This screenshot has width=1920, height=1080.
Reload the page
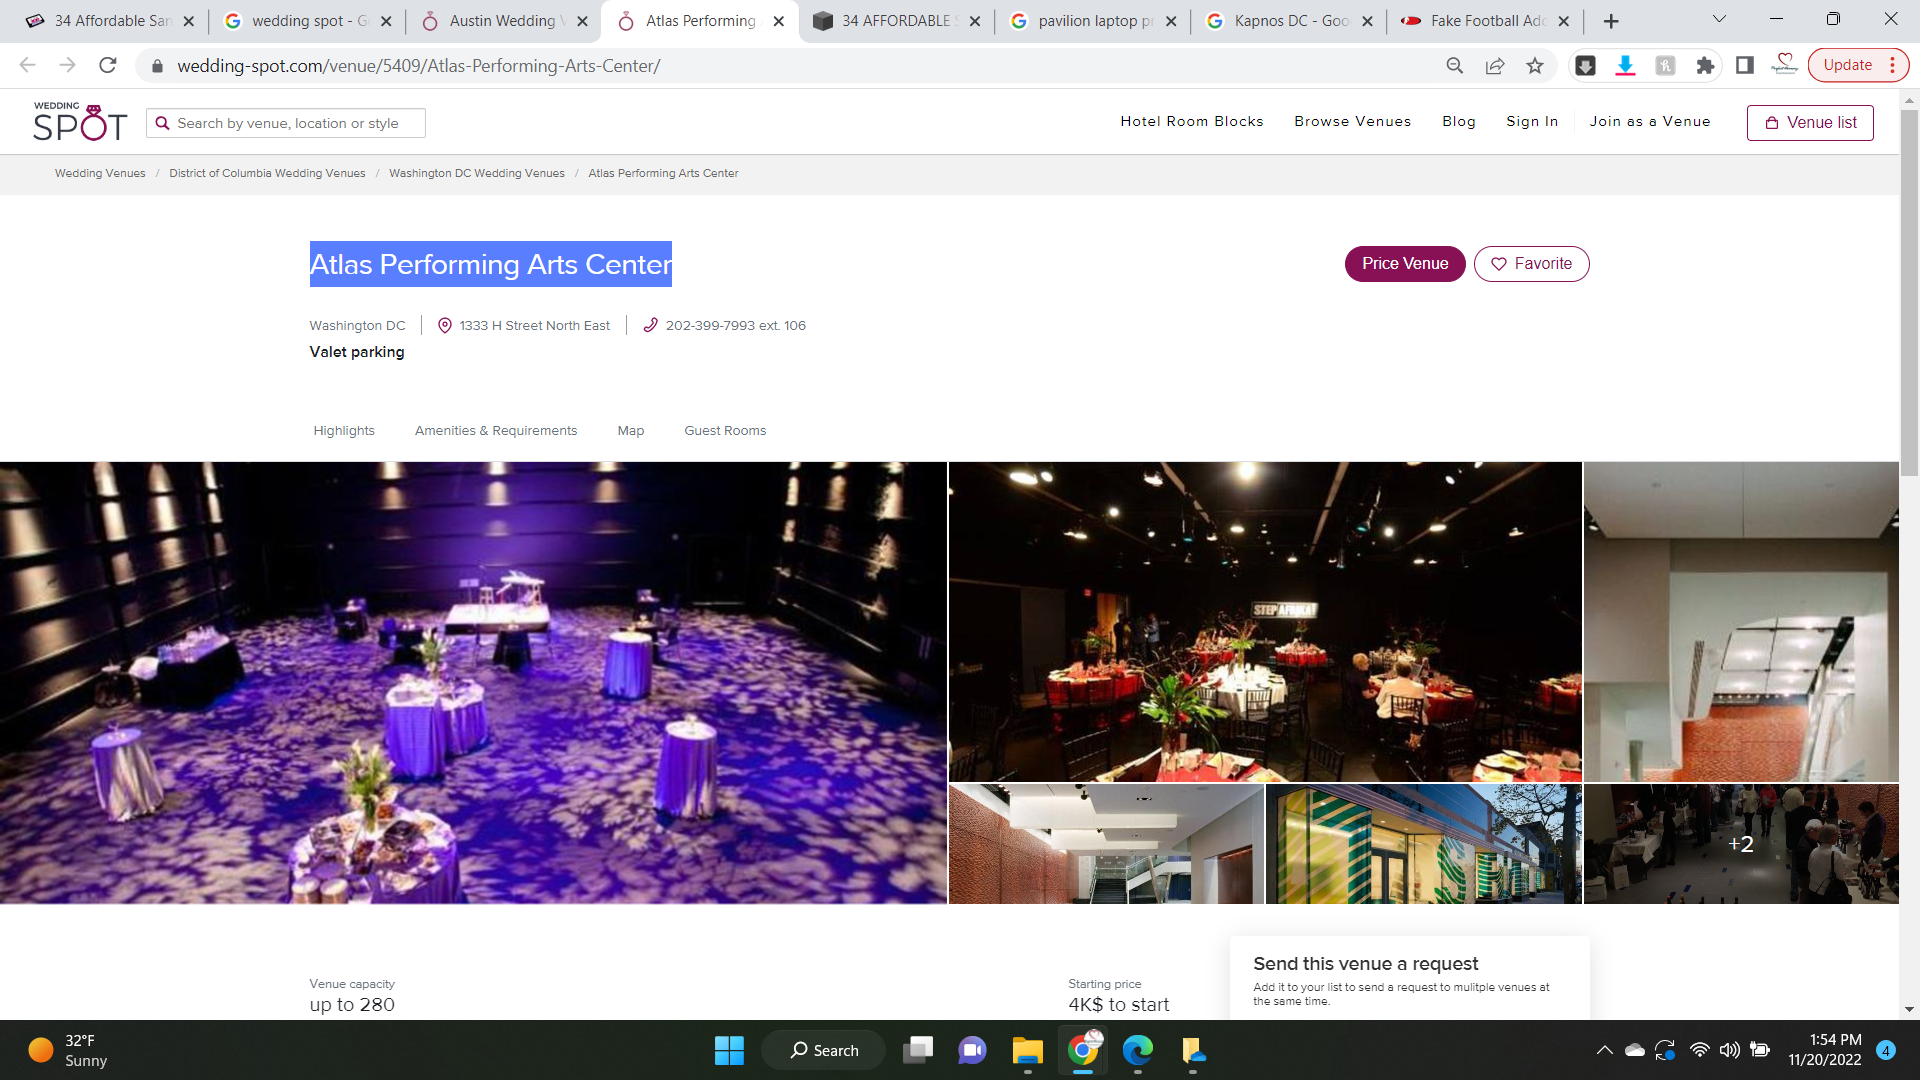point(108,66)
